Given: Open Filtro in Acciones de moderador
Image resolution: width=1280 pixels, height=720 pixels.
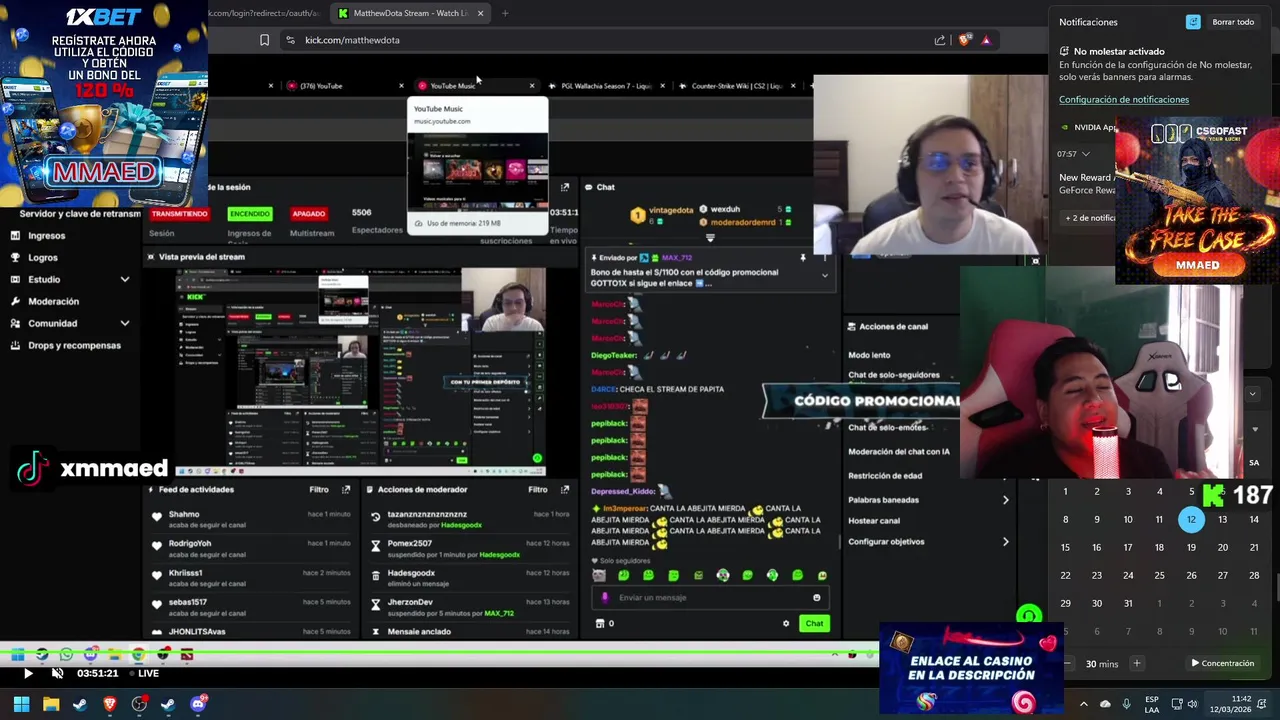Looking at the screenshot, I should pos(538,490).
